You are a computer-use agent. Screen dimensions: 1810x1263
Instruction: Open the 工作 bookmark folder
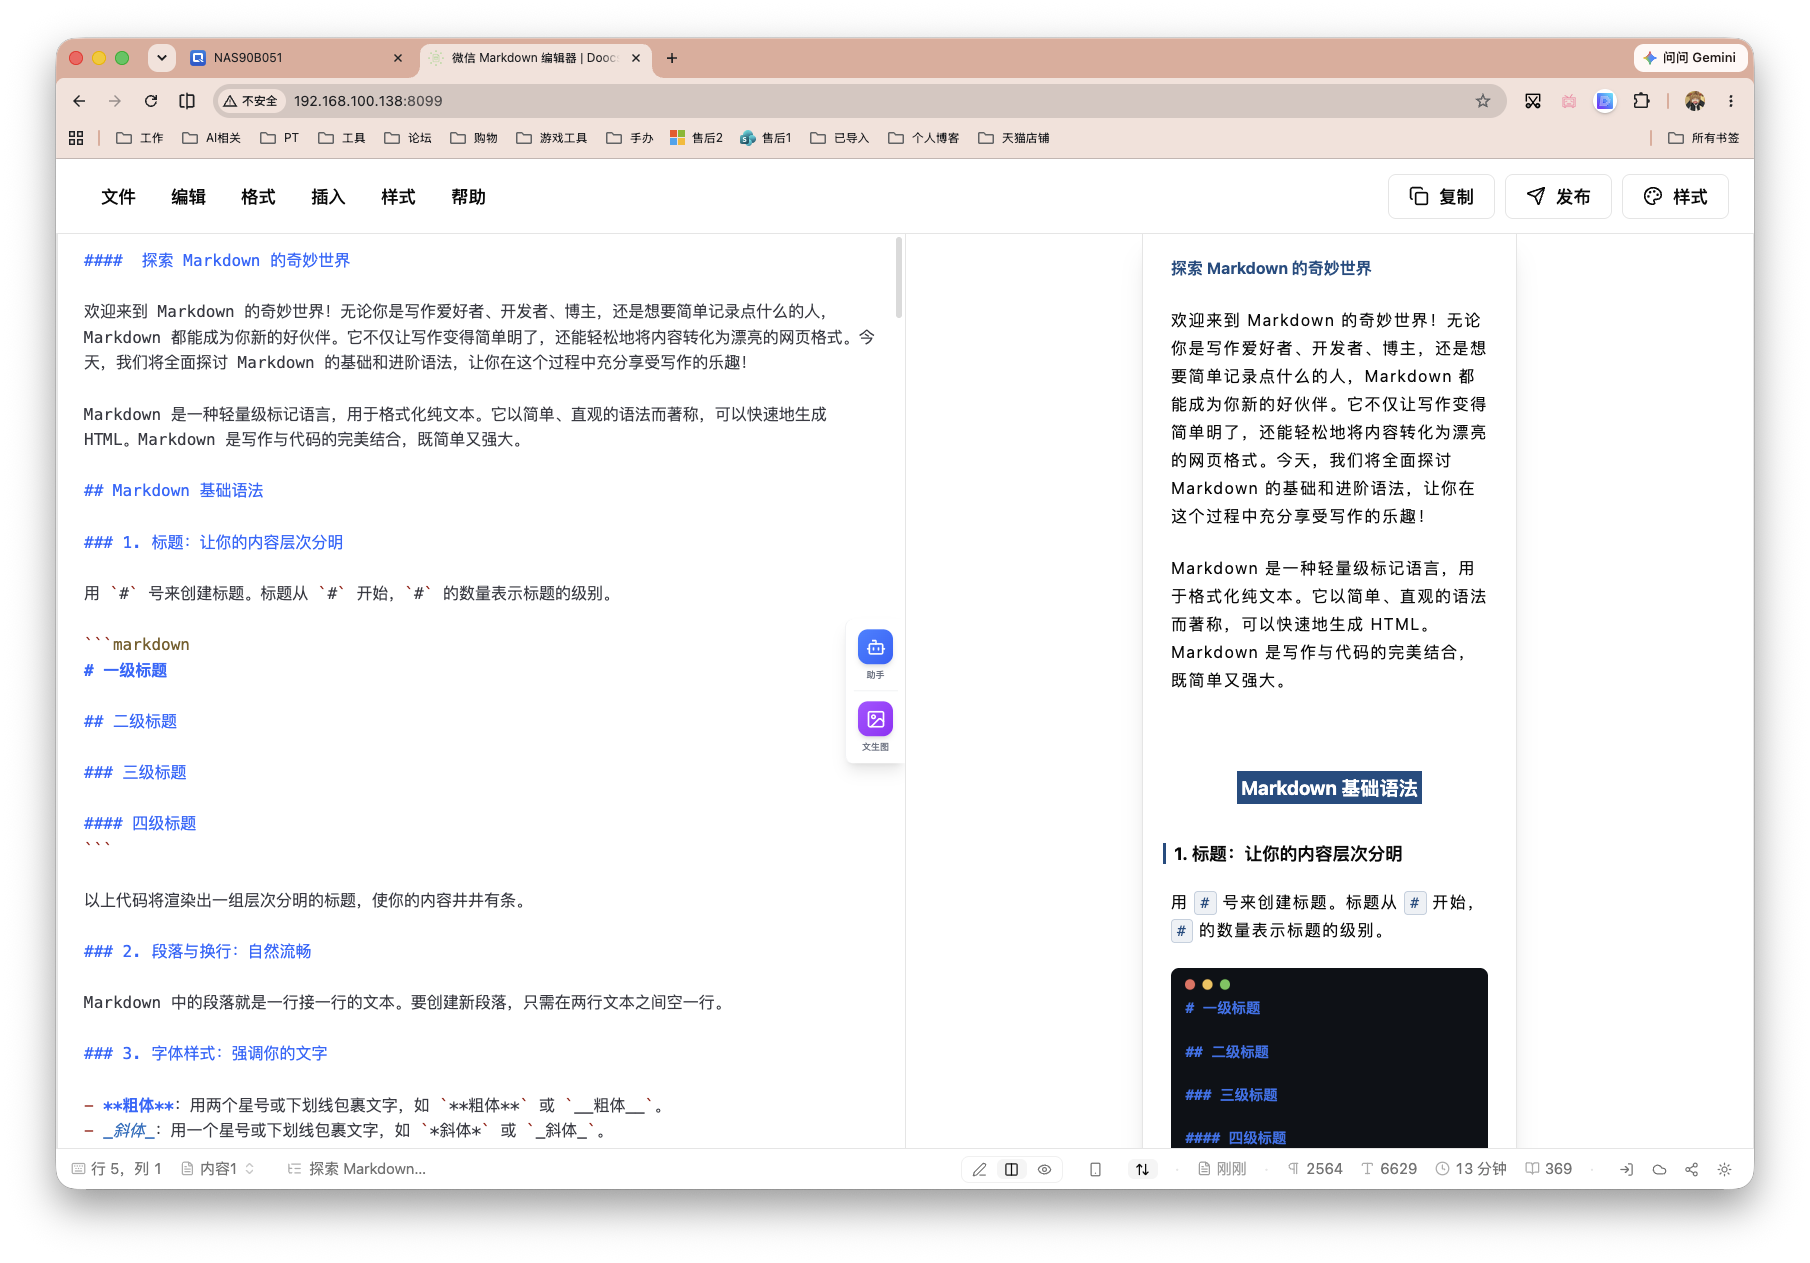coord(140,138)
